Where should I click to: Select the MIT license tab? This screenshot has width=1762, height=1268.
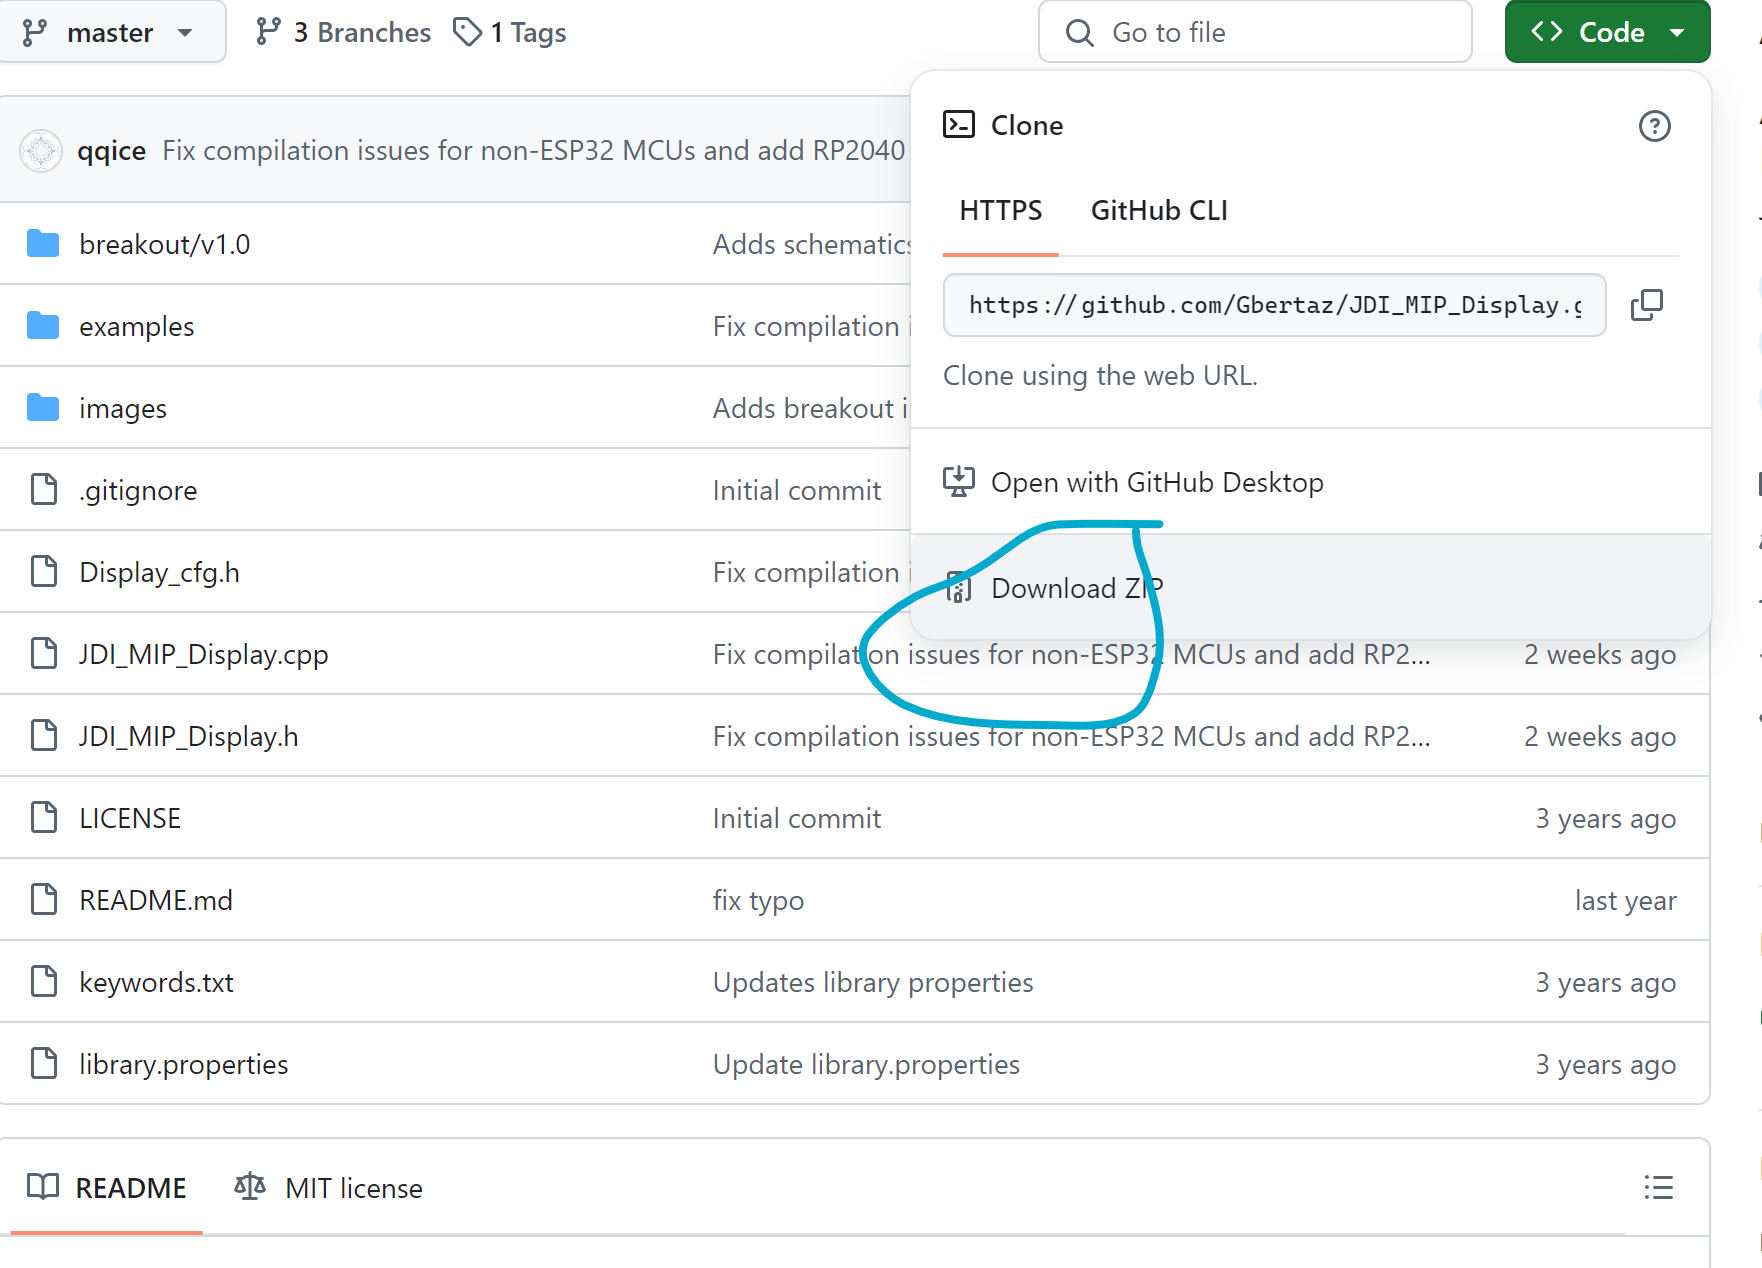(x=329, y=1188)
